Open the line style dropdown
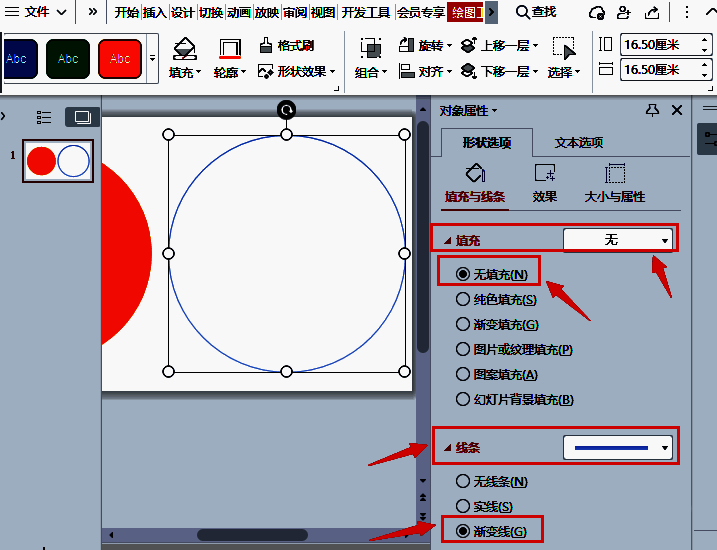 click(618, 448)
